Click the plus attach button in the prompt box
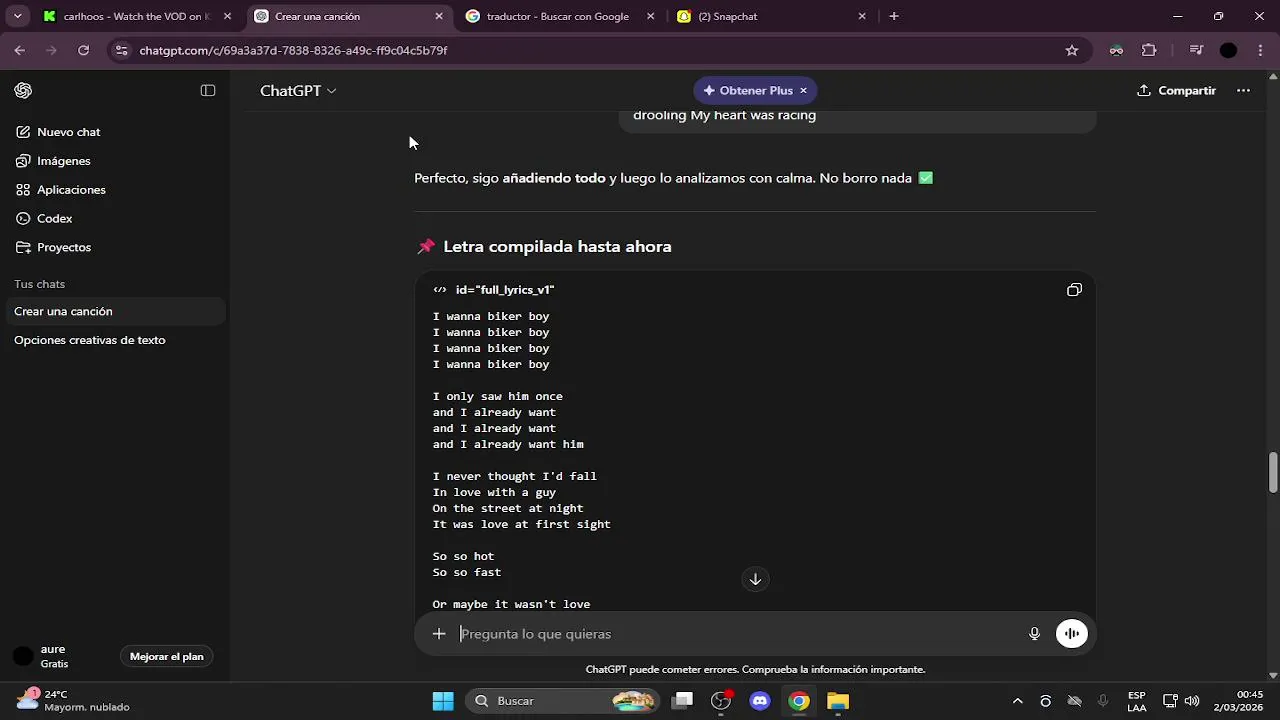 [439, 634]
